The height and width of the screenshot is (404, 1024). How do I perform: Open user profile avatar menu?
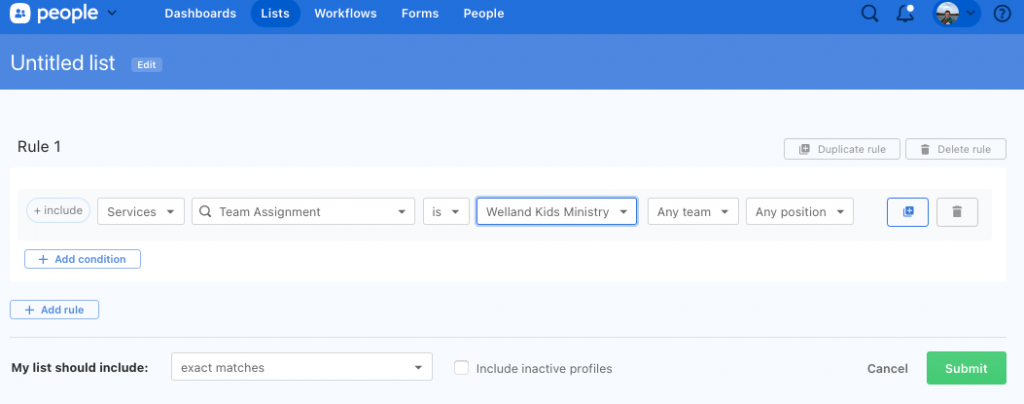956,14
